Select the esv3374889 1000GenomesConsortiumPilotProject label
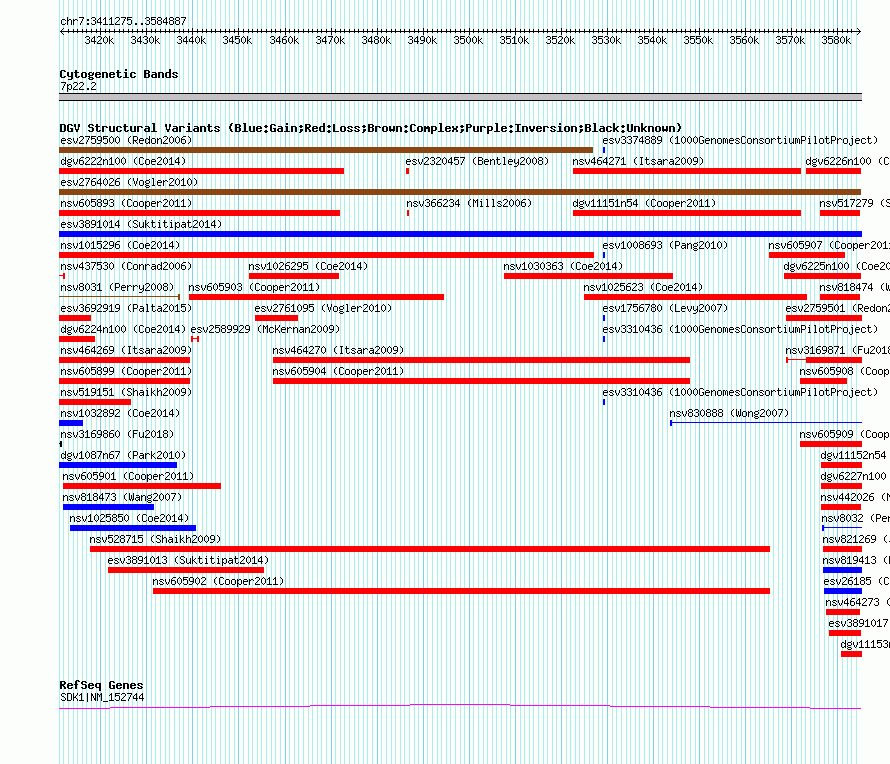 740,140
